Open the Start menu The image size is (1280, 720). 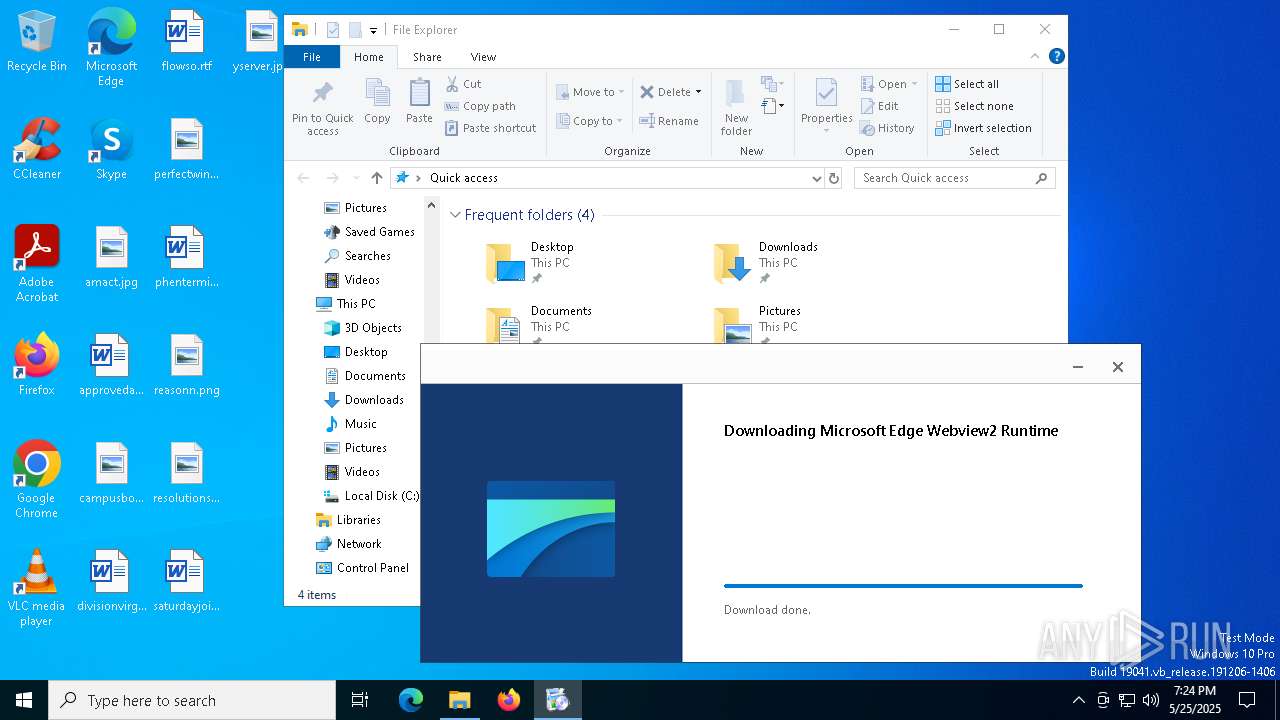(24, 700)
